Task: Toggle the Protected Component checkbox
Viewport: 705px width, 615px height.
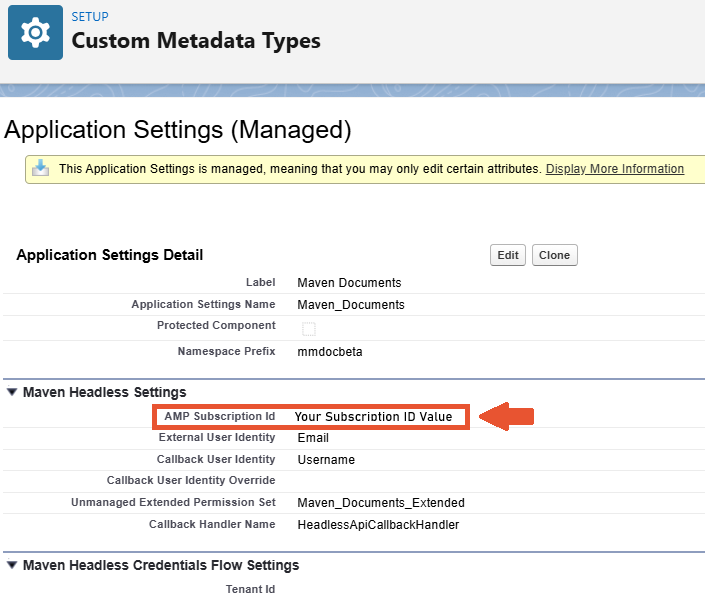Action: point(309,329)
